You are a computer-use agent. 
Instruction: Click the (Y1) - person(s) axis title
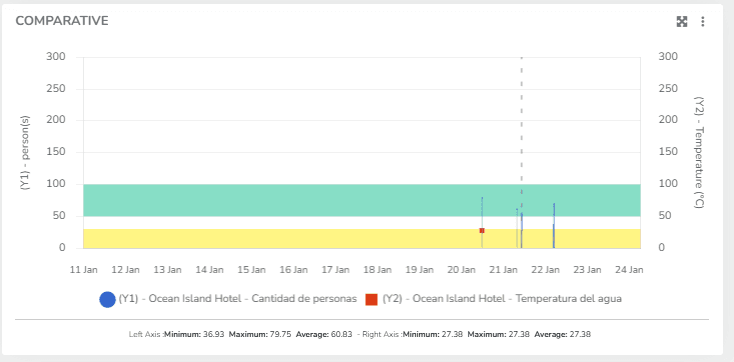click(25, 153)
